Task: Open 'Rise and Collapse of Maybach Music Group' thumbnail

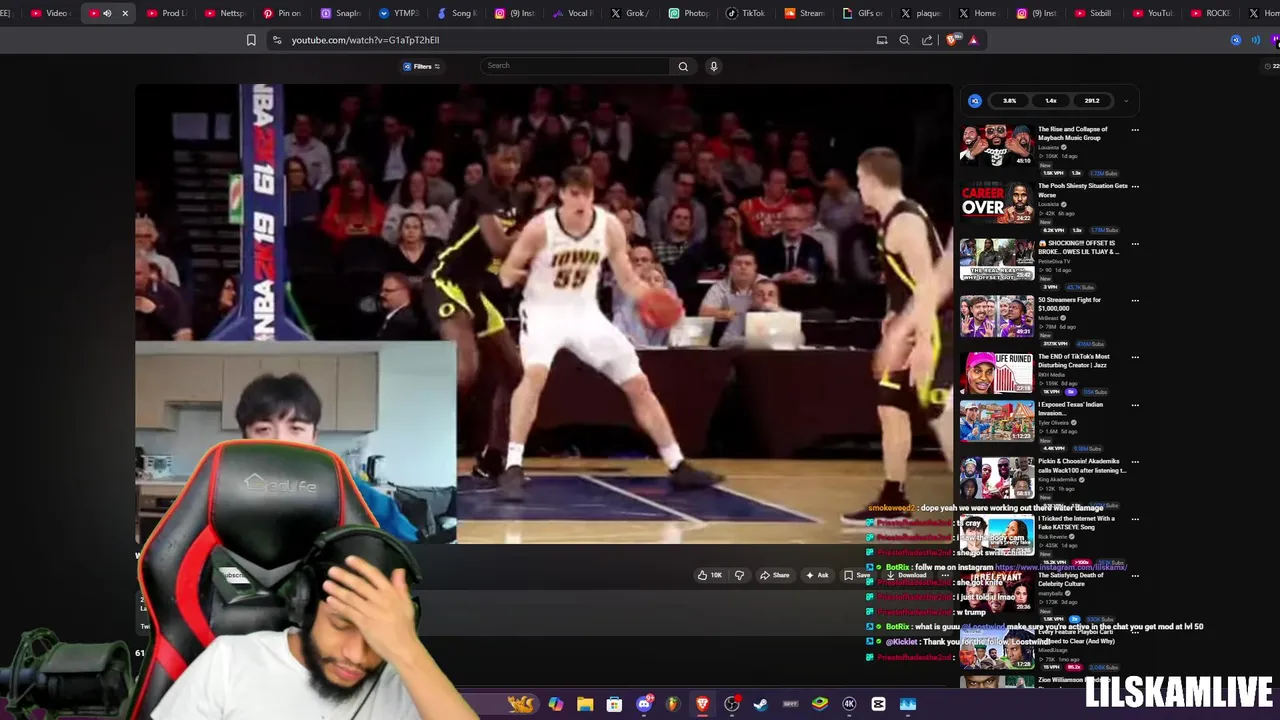Action: coord(997,145)
